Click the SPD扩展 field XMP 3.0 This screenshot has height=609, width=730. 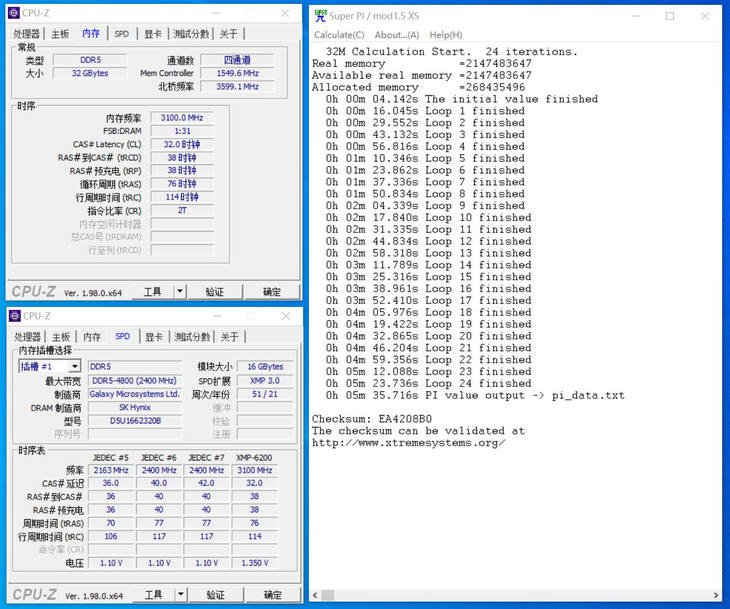point(265,380)
